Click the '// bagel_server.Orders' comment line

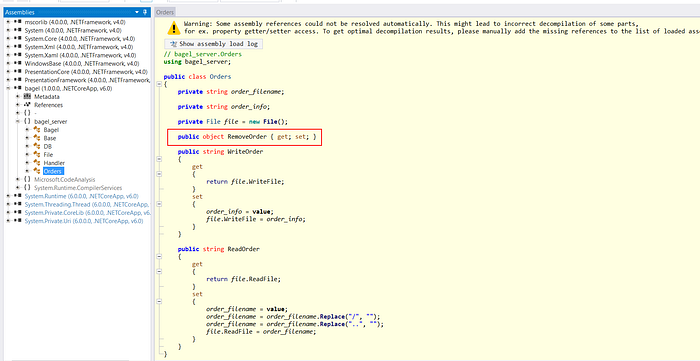[x=203, y=54]
